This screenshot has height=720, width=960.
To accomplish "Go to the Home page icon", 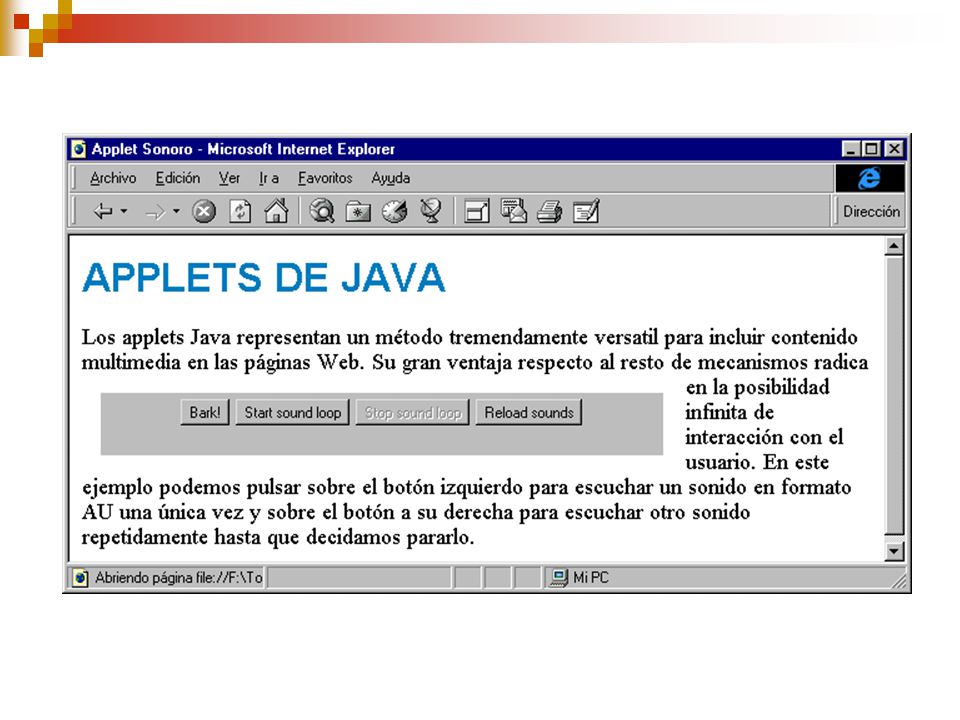I will click(276, 211).
